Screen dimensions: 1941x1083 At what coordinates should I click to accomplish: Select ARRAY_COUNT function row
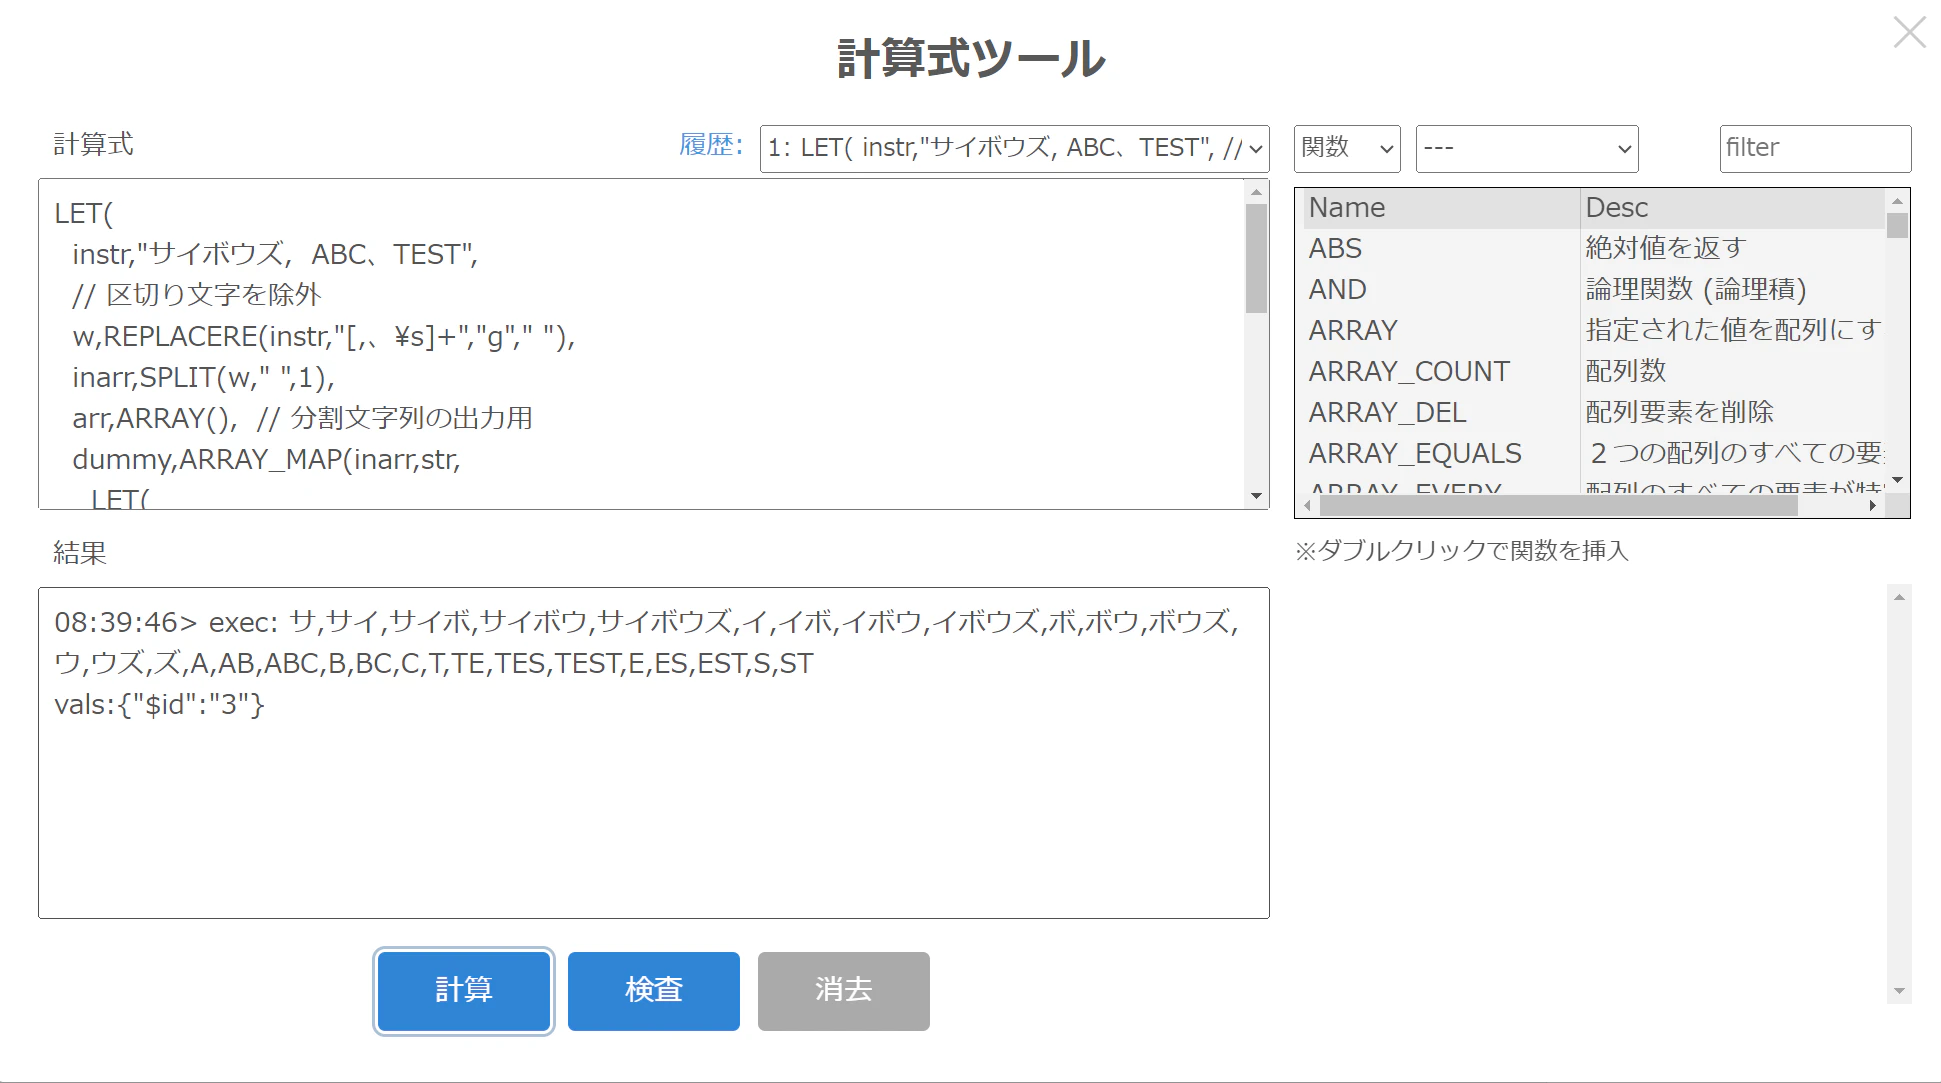coord(1408,371)
